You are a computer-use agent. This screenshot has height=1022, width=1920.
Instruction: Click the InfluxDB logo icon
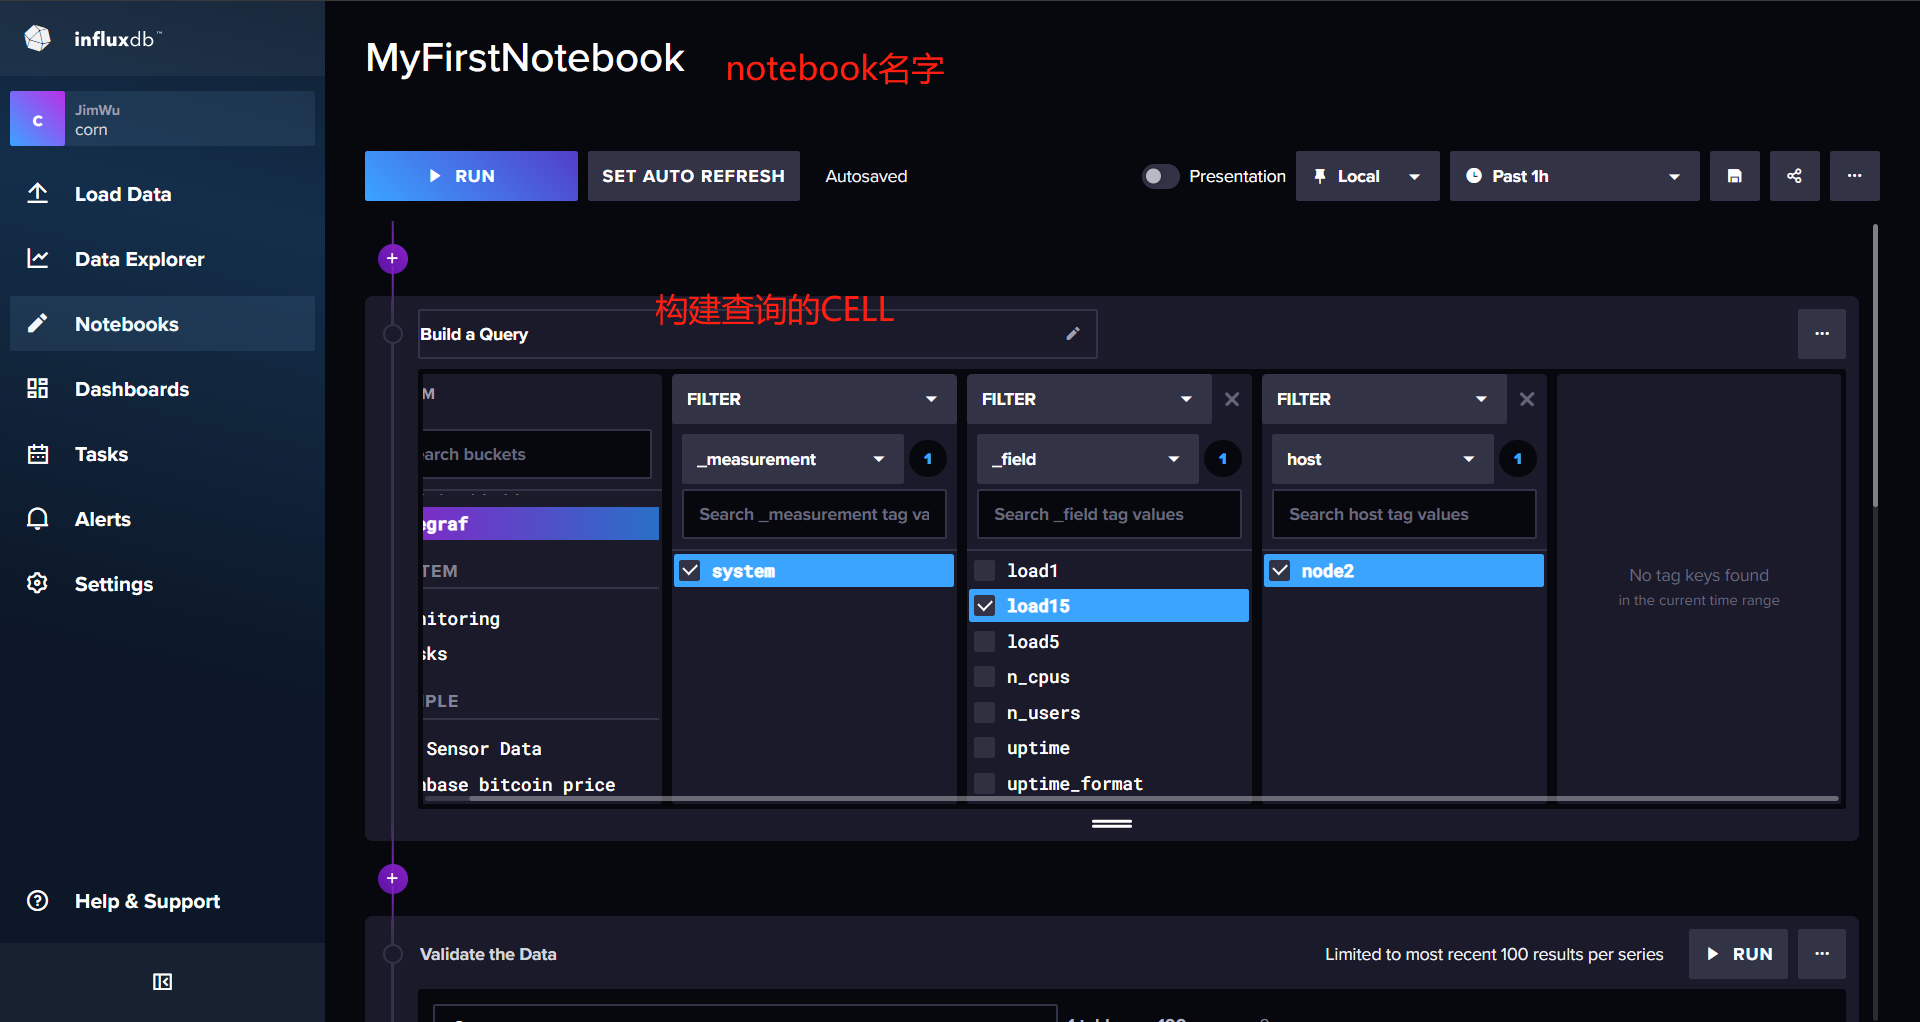click(38, 39)
